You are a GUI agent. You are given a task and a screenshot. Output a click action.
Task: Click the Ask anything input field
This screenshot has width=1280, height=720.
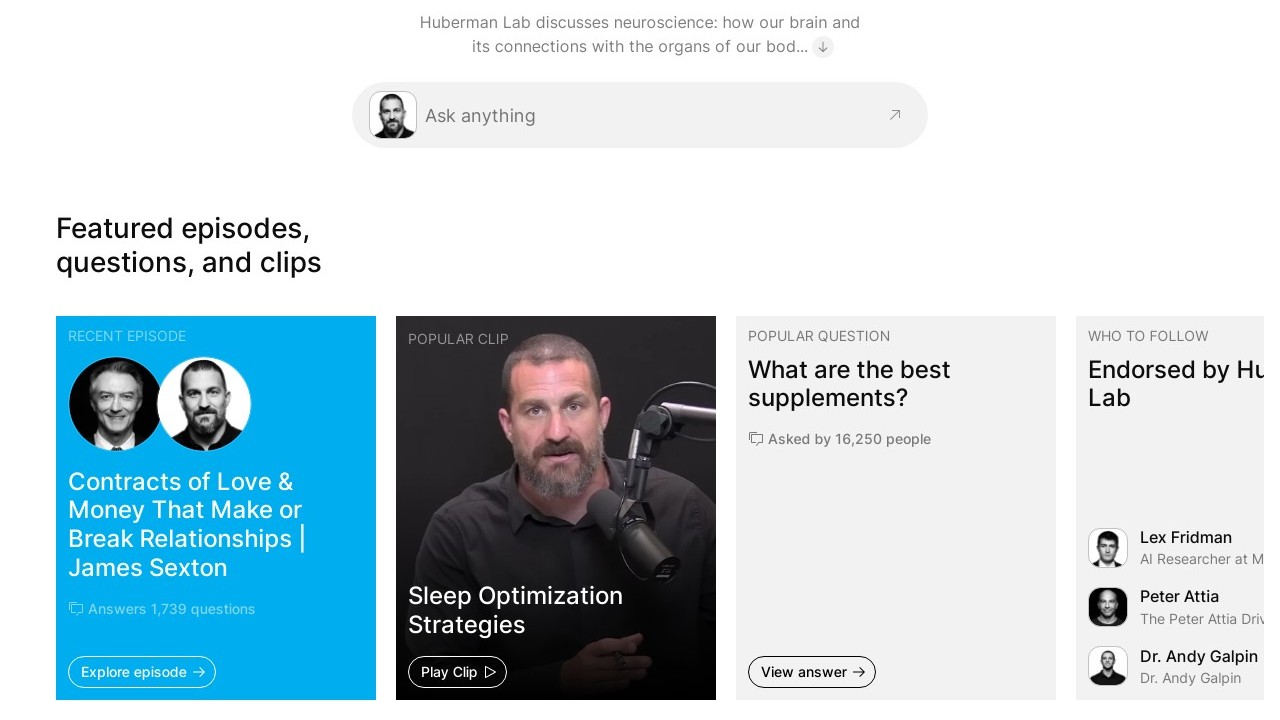(640, 116)
